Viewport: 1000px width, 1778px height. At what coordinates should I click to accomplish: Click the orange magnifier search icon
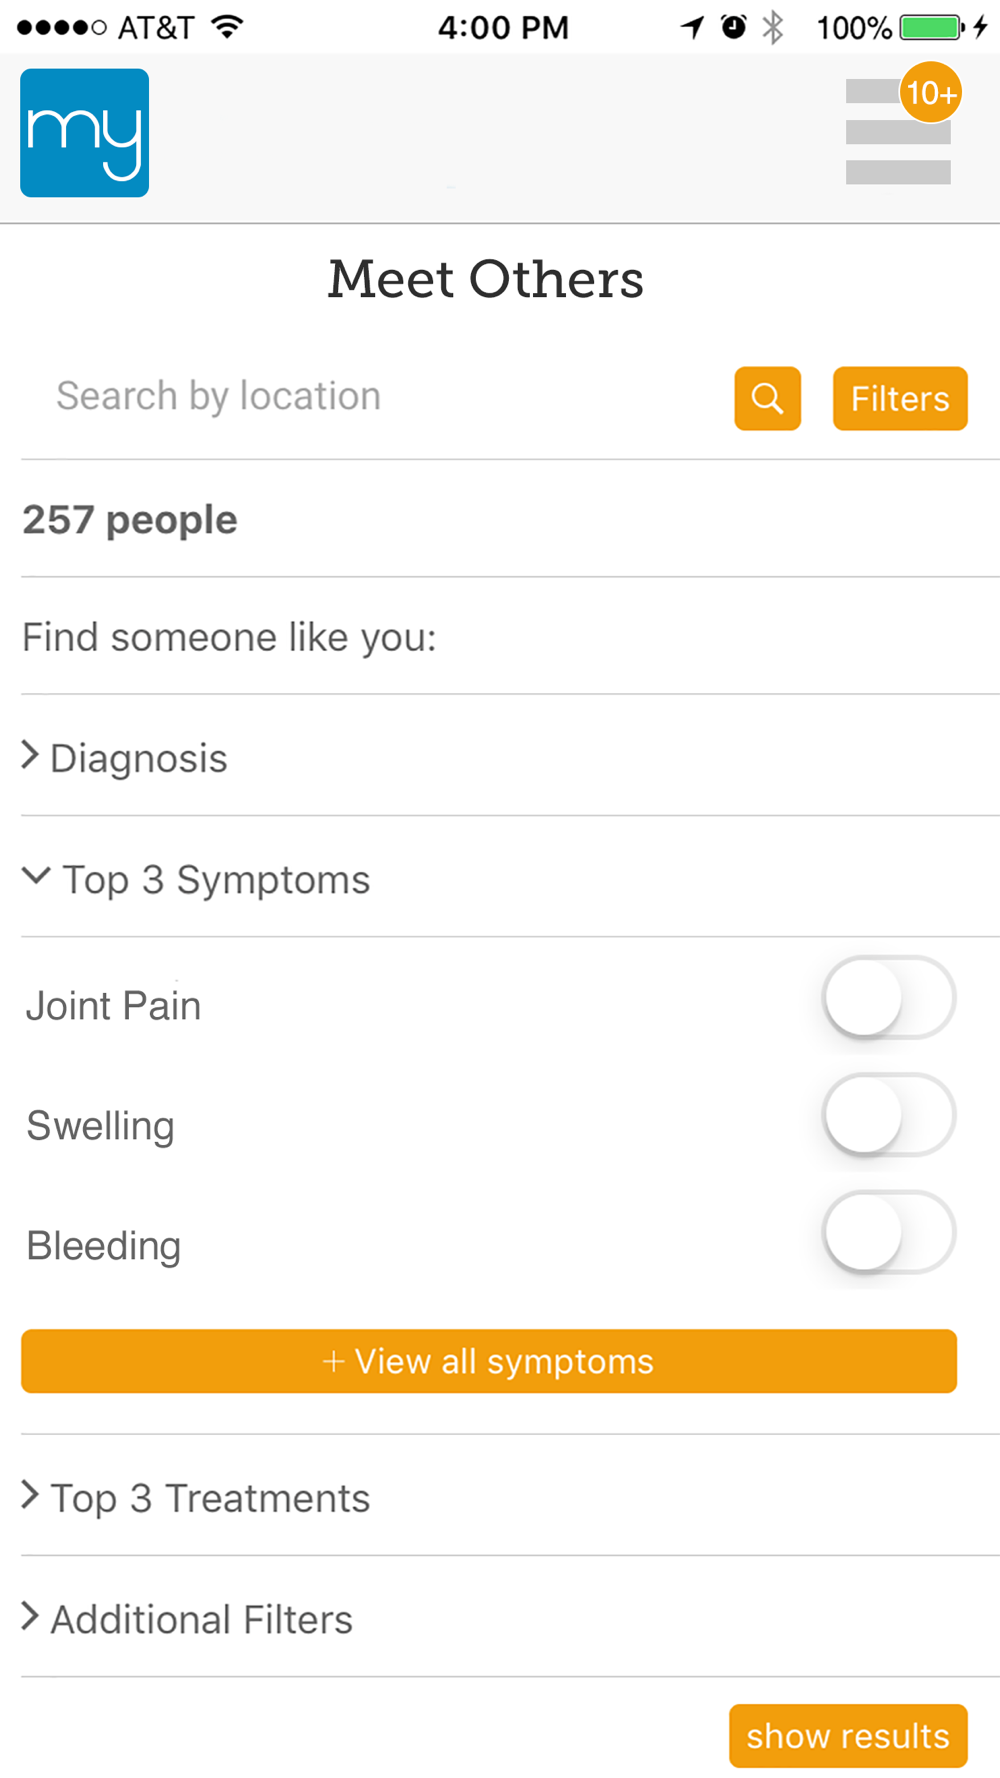768,399
